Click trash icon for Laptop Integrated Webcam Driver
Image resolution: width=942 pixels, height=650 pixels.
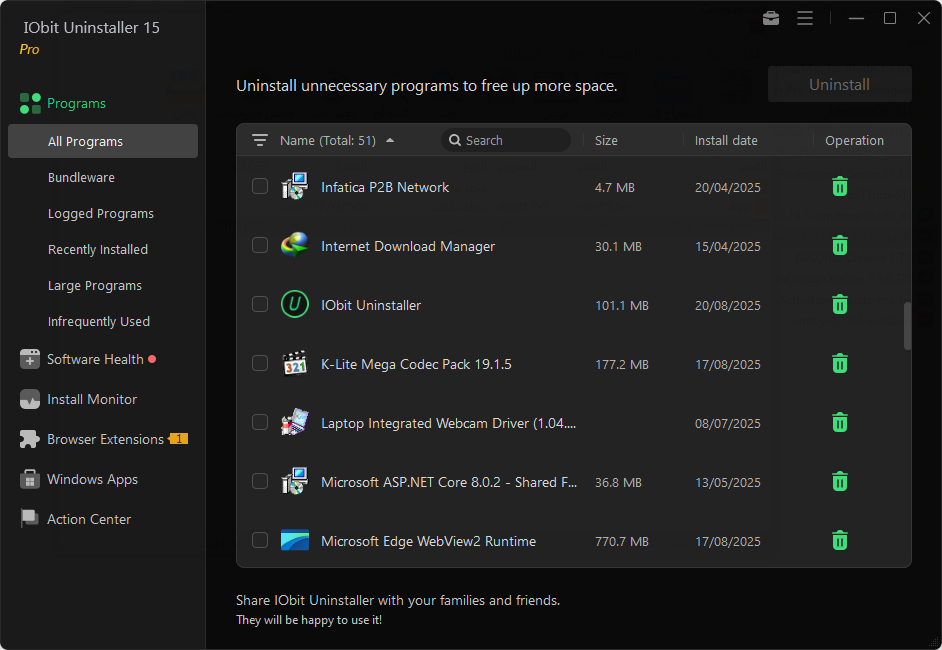(840, 422)
